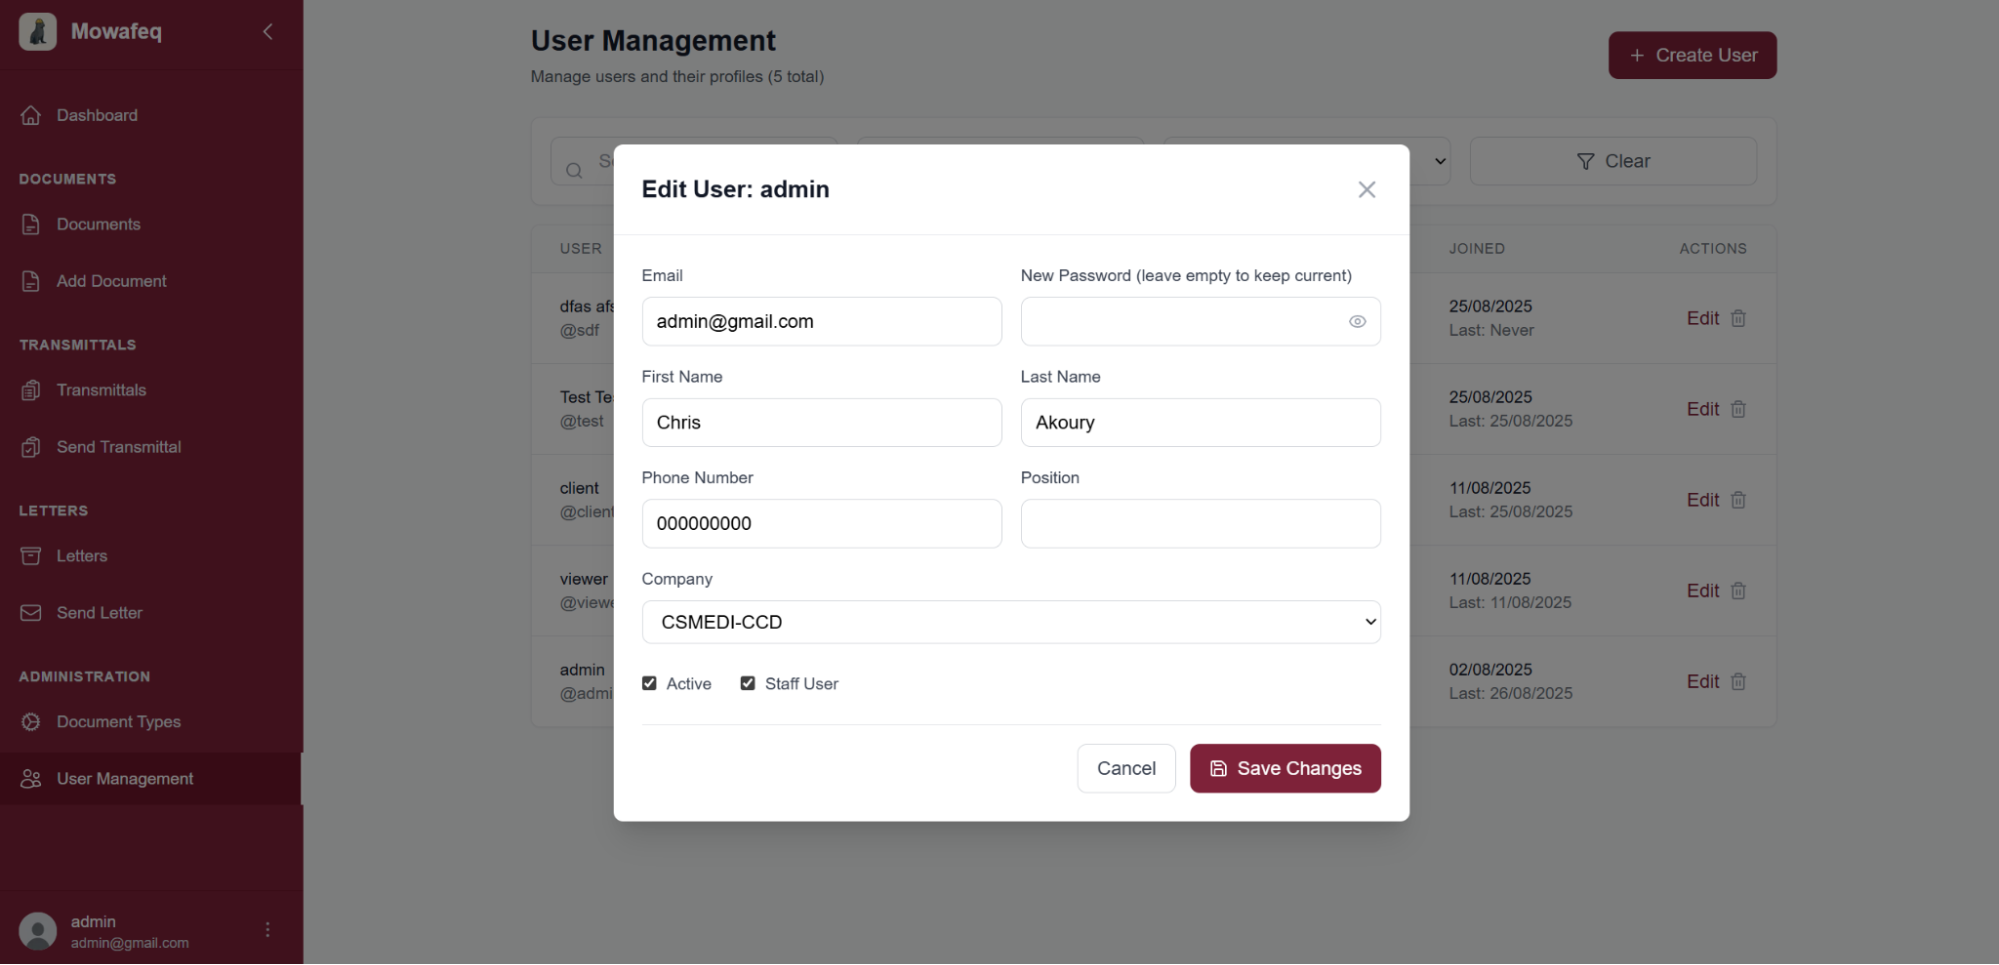The image size is (1999, 965).
Task: Open the Dashboard from the sidebar
Action: click(31, 115)
